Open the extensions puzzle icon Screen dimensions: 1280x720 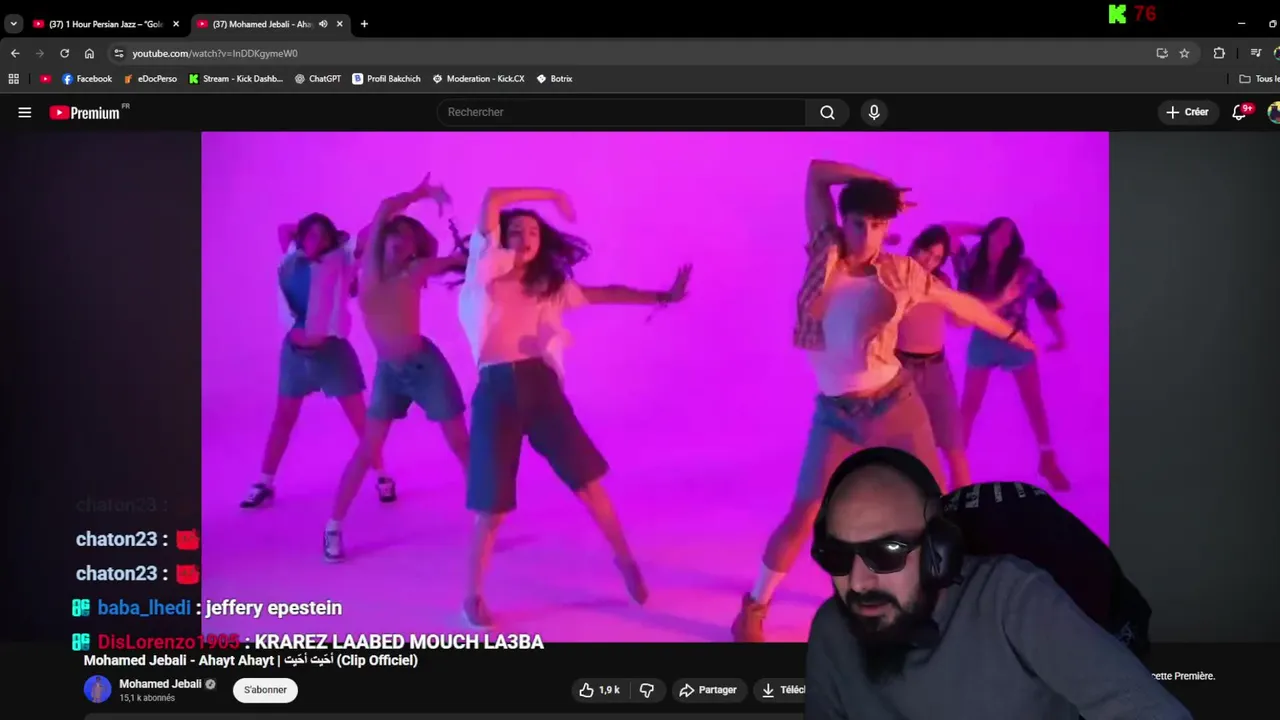click(1219, 53)
